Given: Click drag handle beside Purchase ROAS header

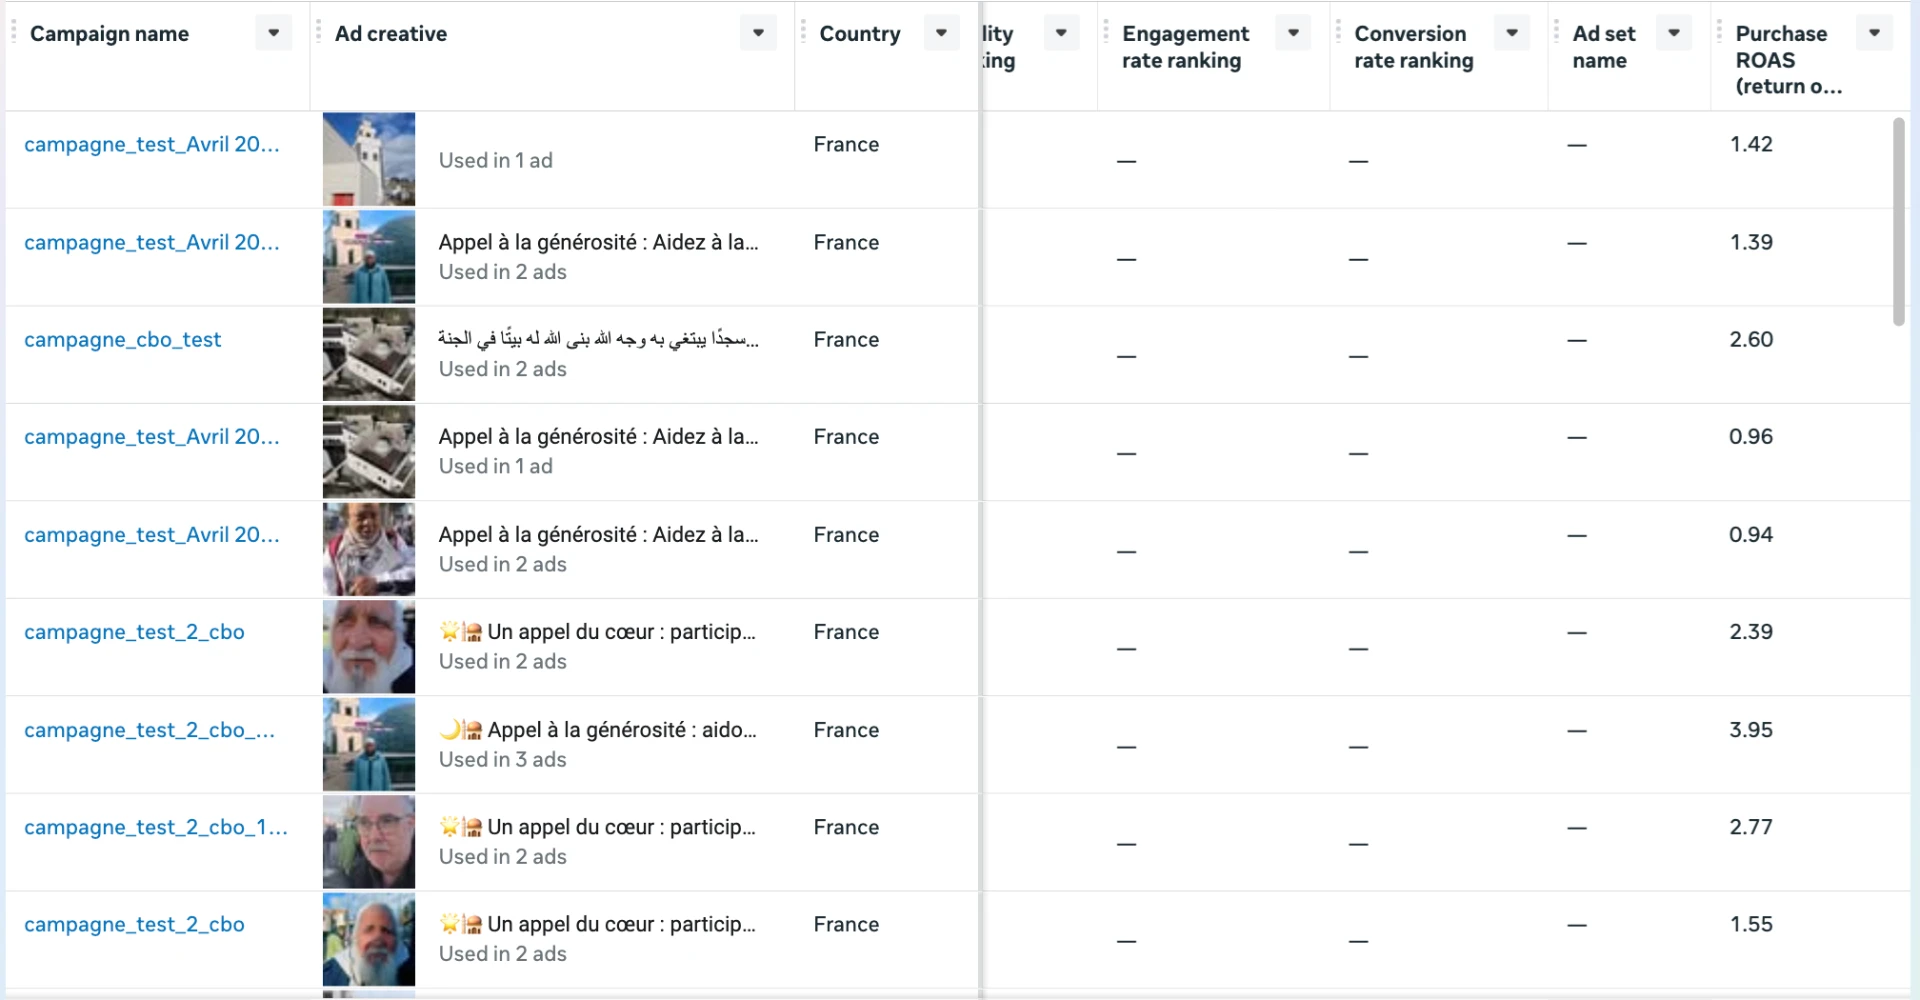Looking at the screenshot, I should [1719, 33].
